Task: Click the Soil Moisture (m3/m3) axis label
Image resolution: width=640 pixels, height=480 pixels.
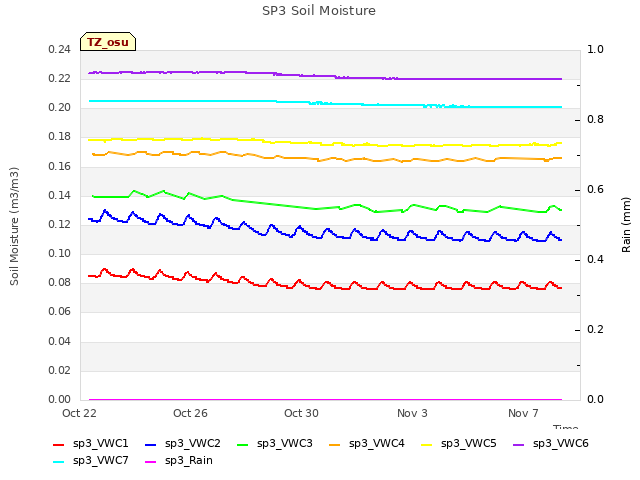Action: [14, 226]
